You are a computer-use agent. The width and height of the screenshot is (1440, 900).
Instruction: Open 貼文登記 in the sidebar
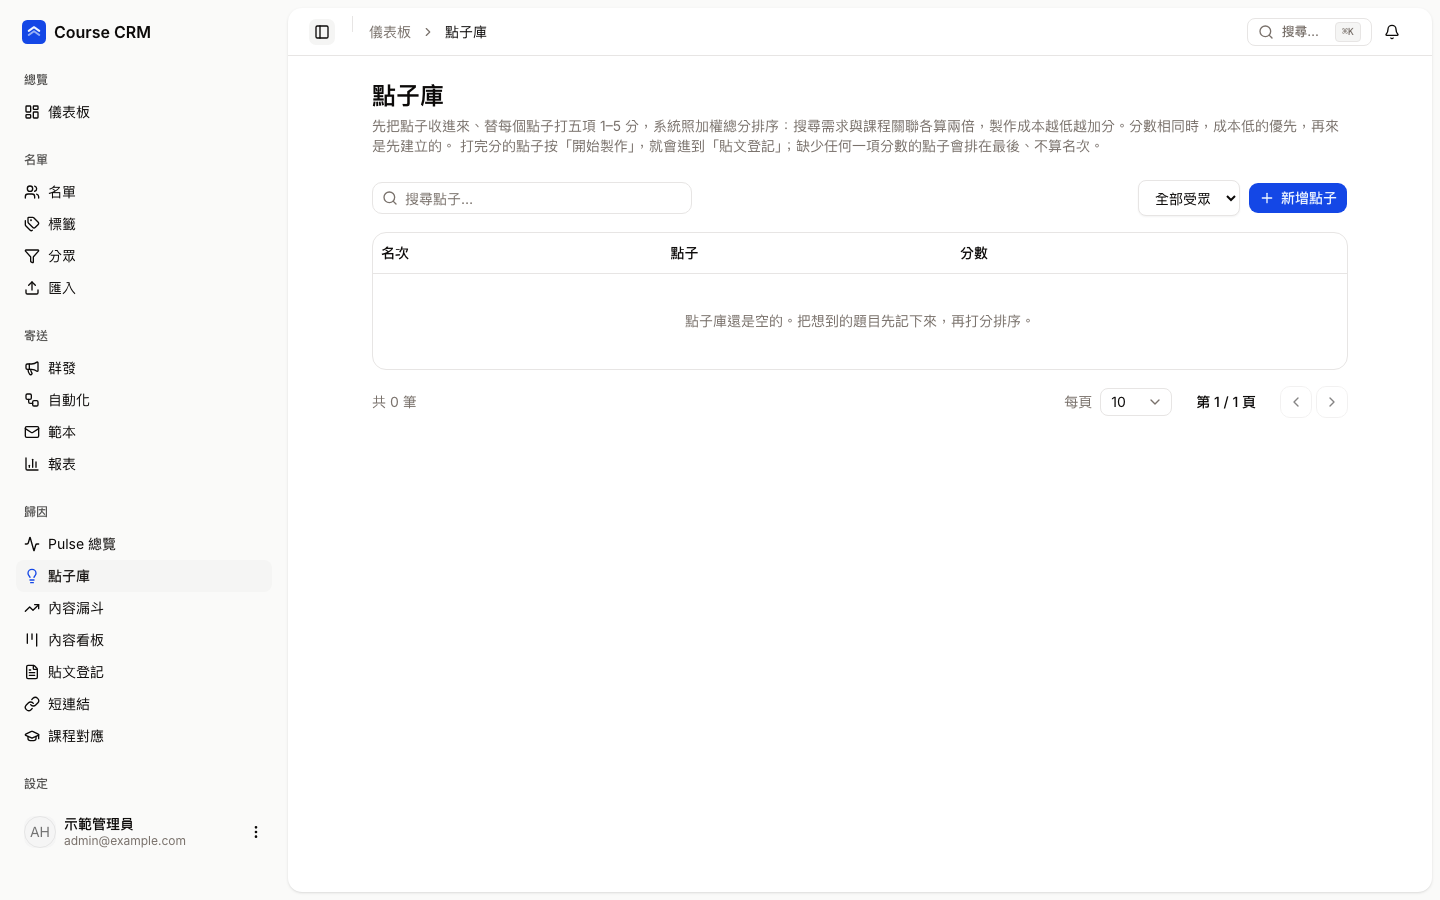(x=144, y=672)
